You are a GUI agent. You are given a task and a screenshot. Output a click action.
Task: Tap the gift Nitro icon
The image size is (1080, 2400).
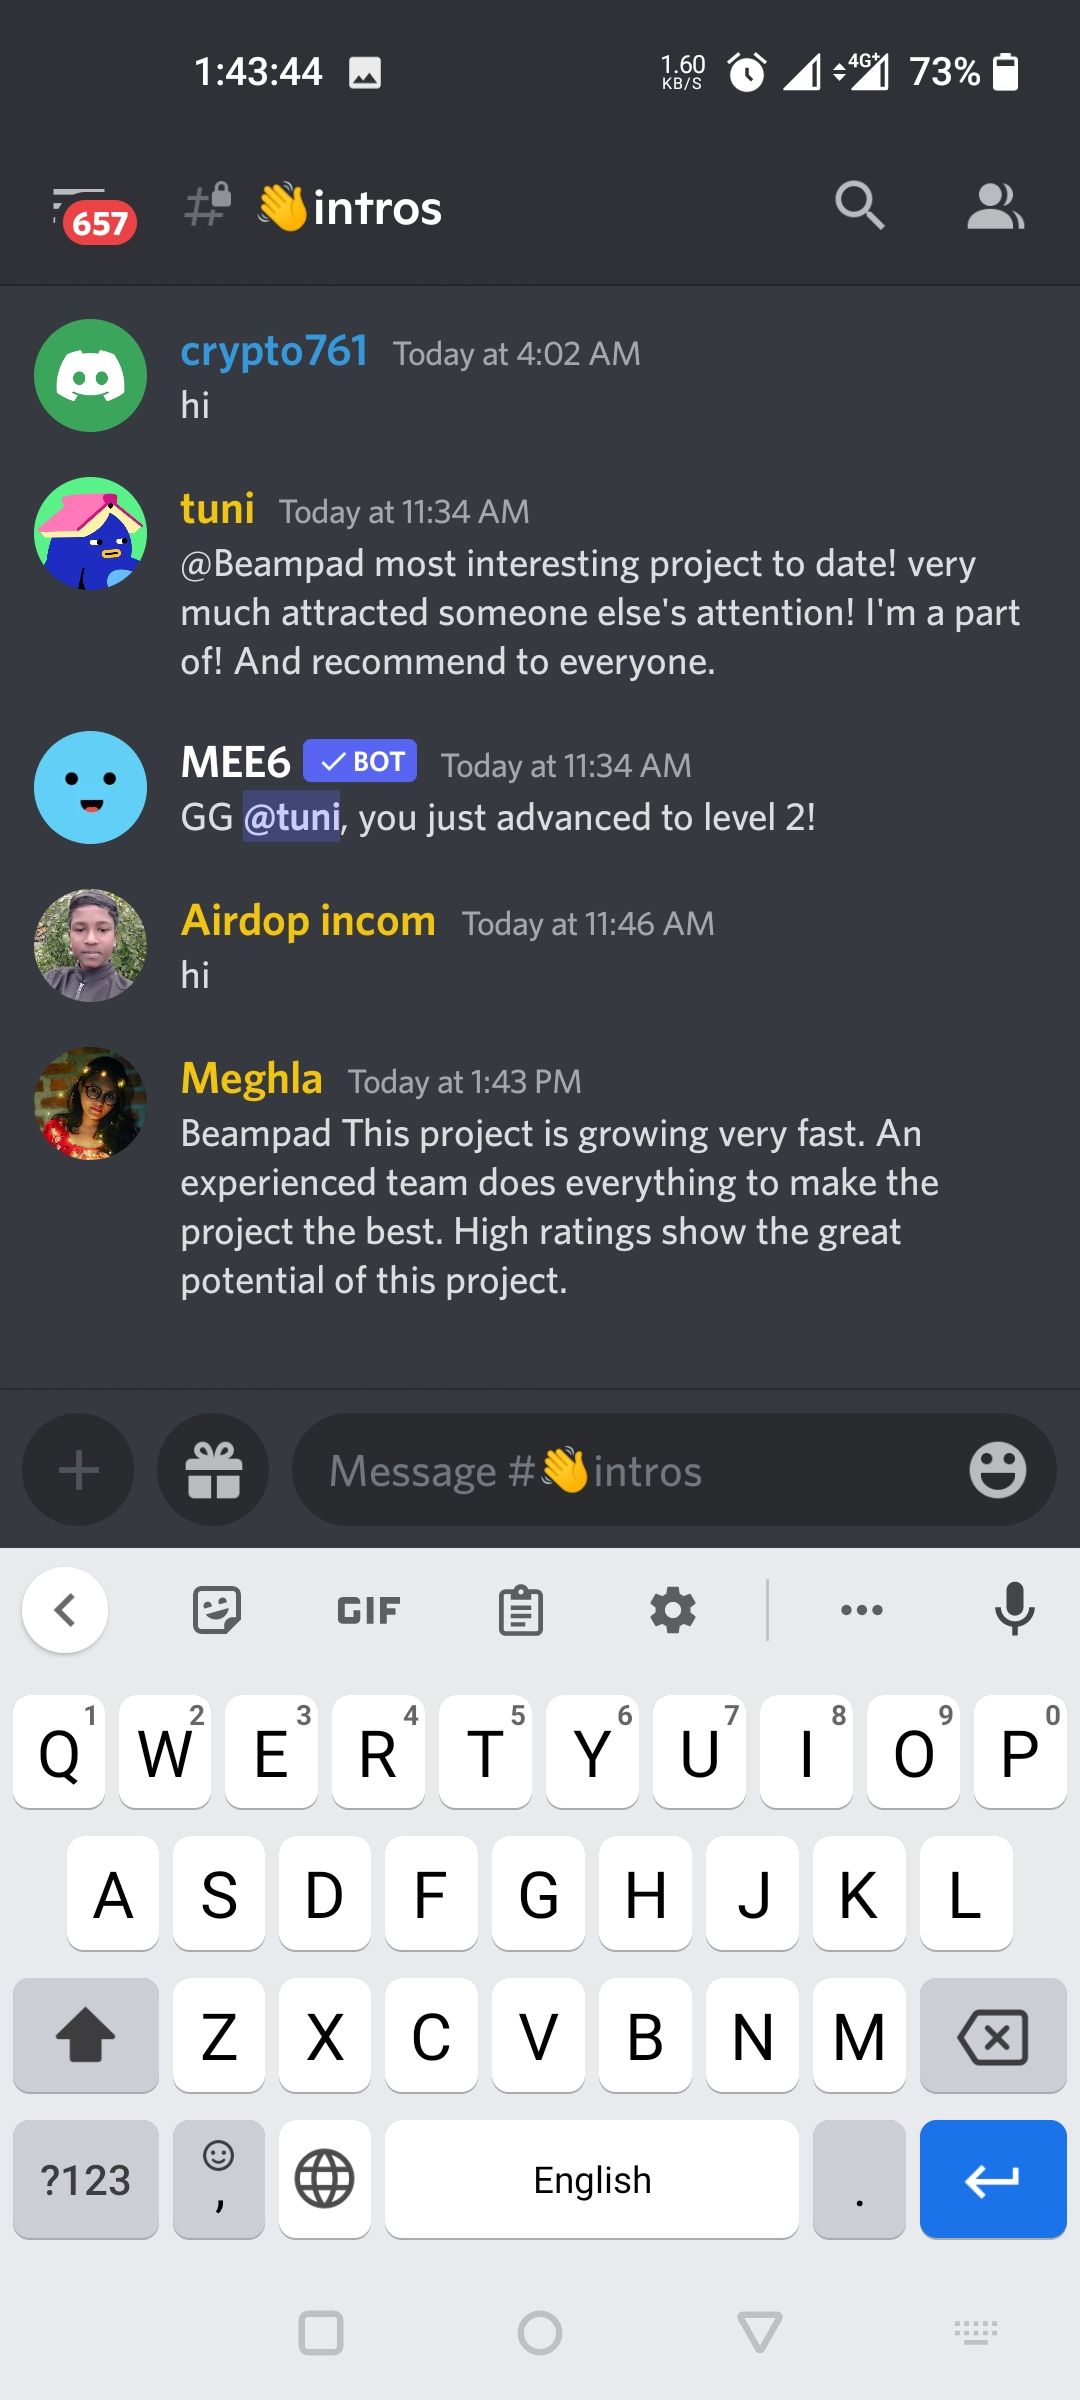pos(213,1470)
